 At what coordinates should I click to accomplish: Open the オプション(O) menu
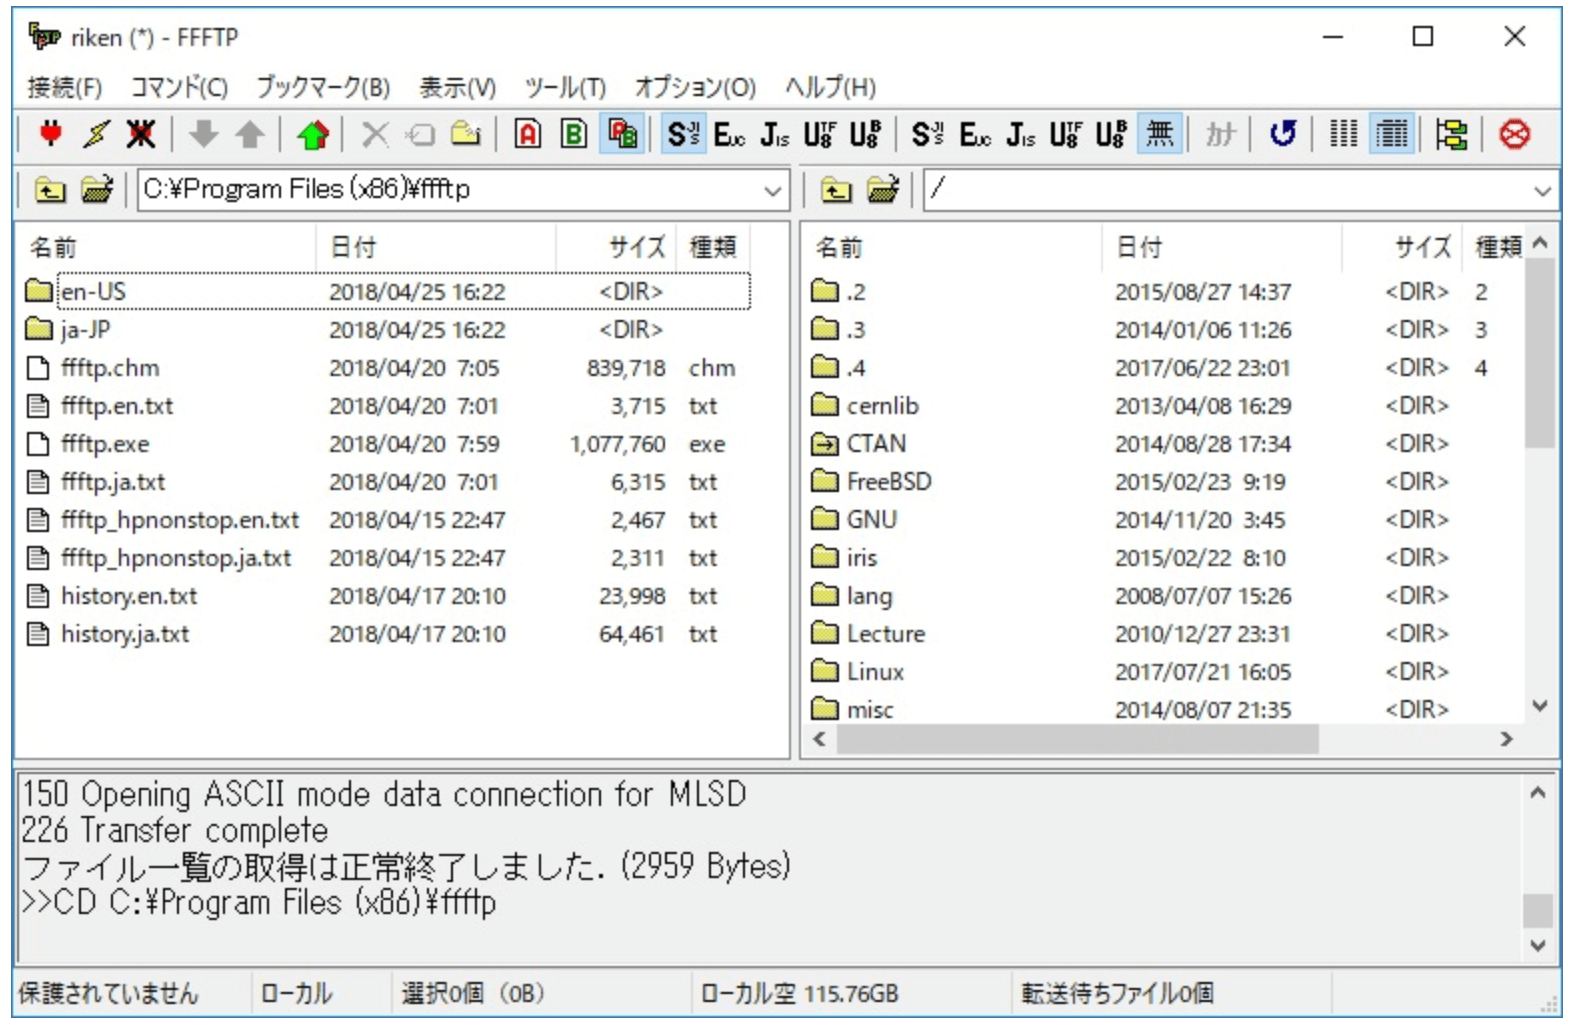coord(695,88)
